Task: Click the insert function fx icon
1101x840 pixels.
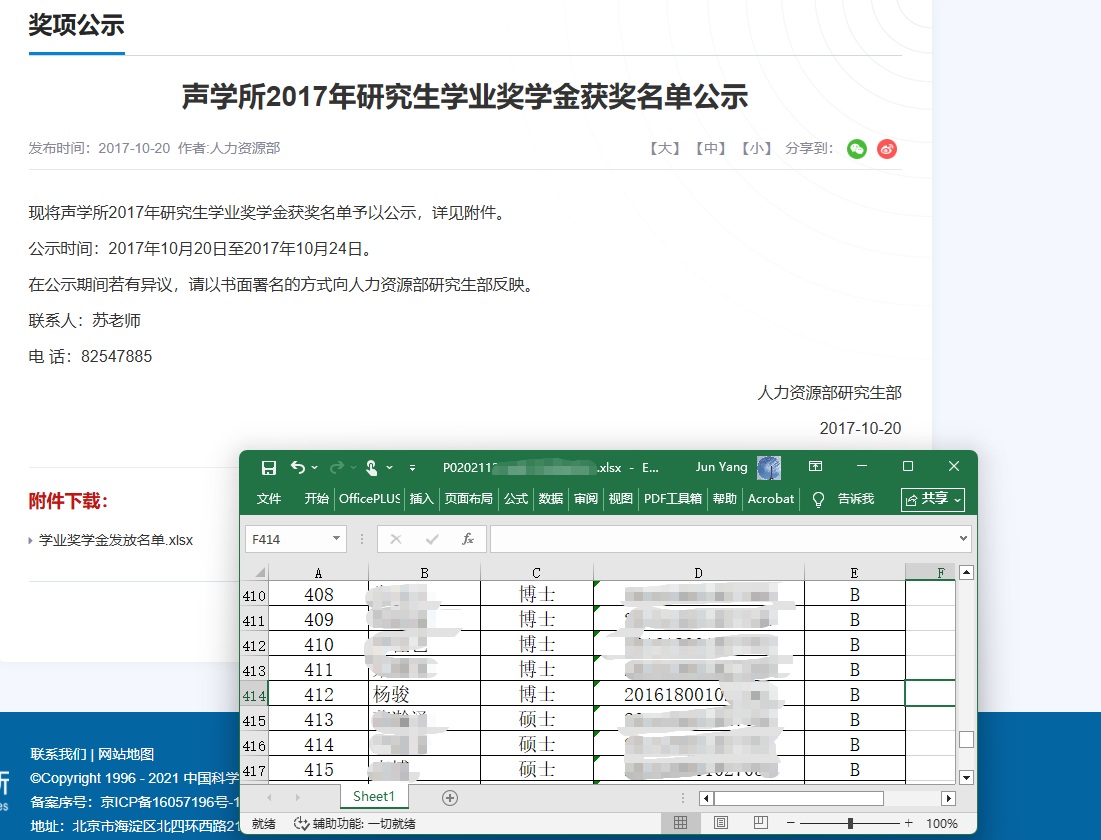Action: coord(467,539)
